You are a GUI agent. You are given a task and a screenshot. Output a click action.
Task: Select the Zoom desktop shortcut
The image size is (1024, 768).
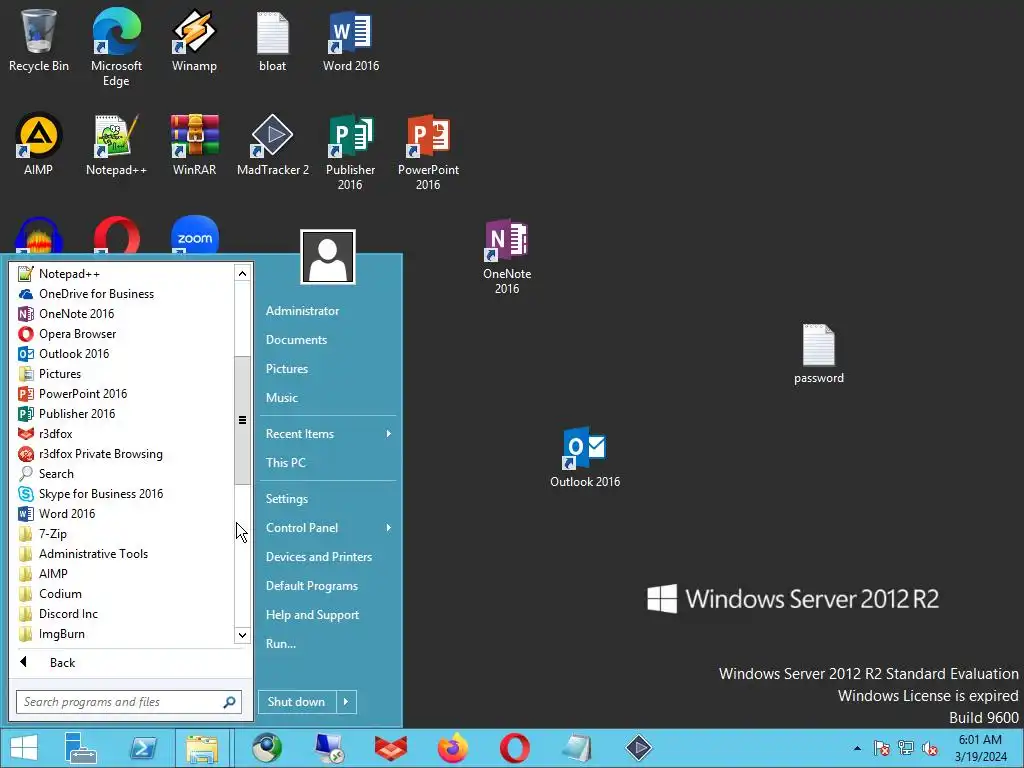[195, 235]
